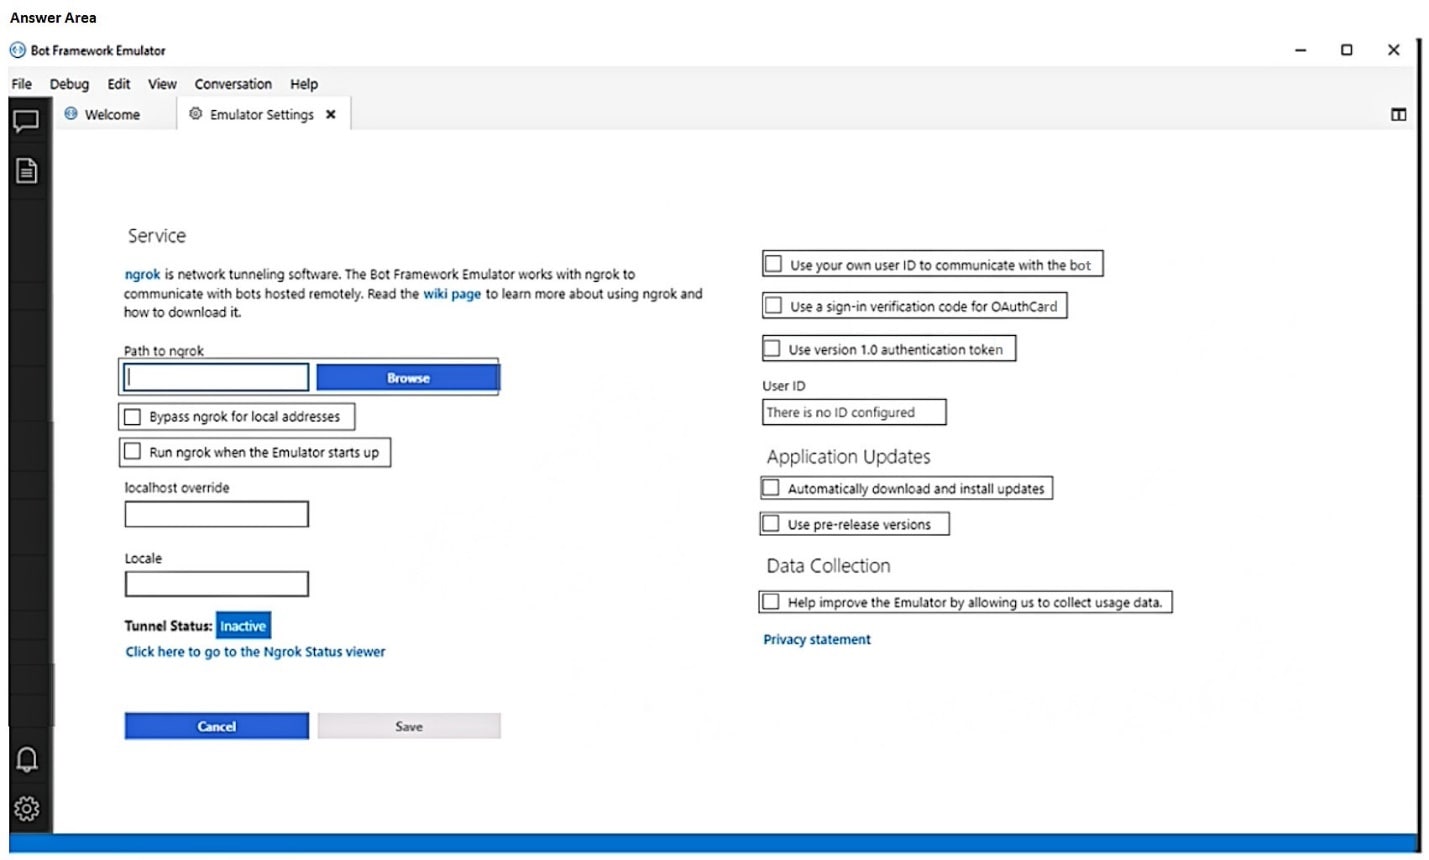Check Run ngrok when the Emulator starts up

point(132,452)
